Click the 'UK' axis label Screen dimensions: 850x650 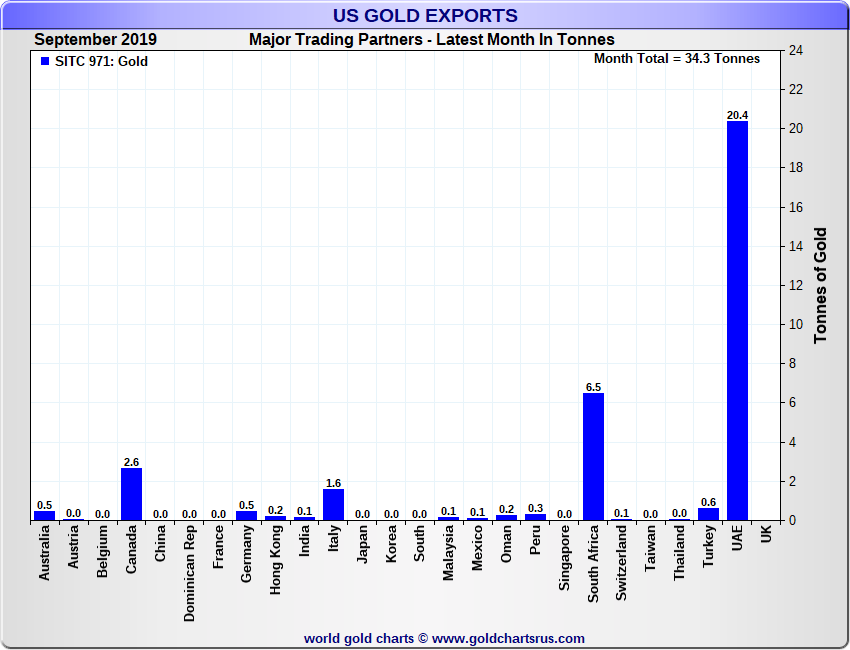[766, 534]
